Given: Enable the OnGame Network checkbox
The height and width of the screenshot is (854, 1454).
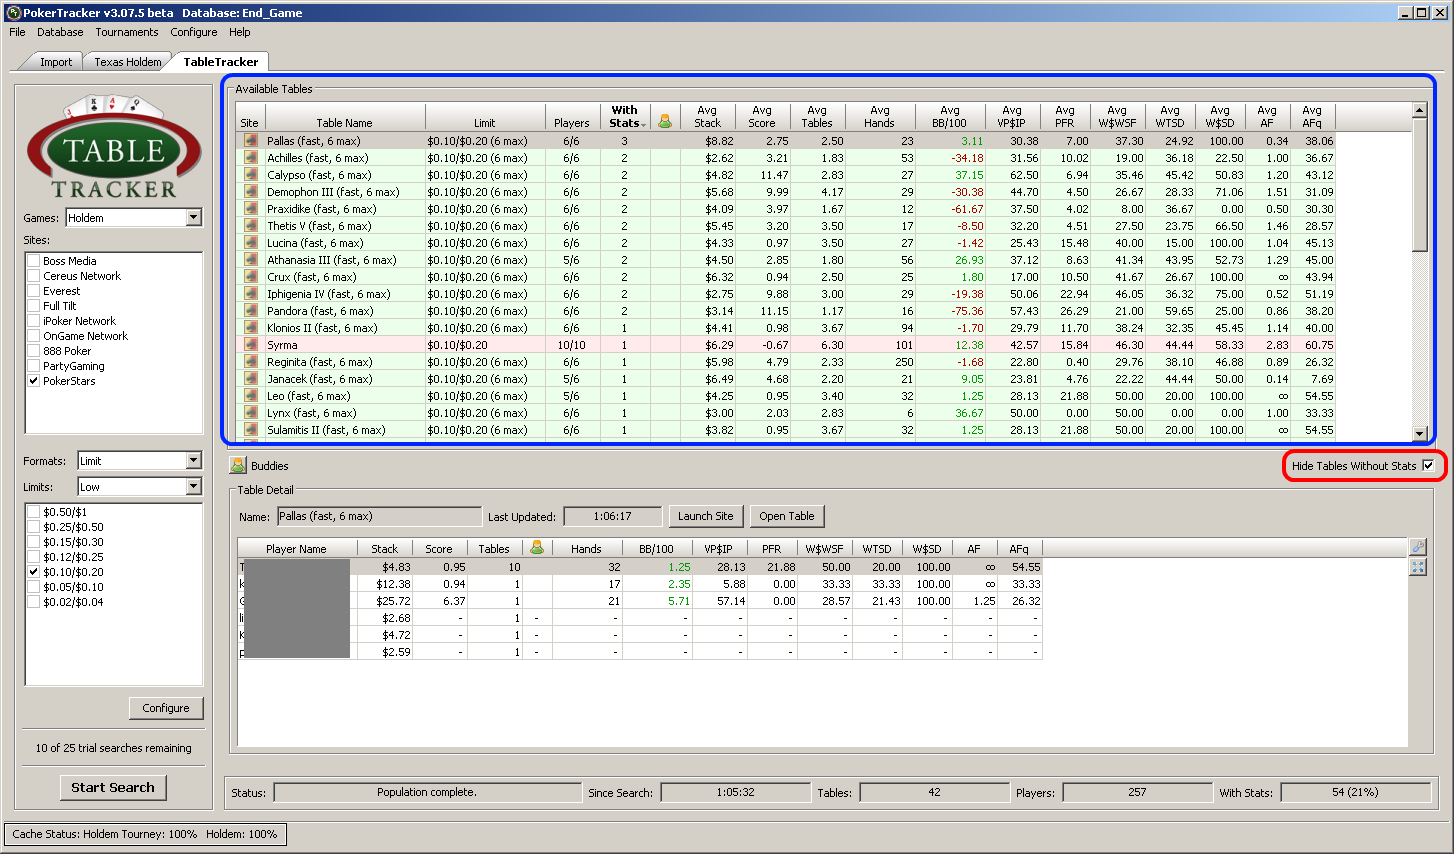Looking at the screenshot, I should point(34,336).
